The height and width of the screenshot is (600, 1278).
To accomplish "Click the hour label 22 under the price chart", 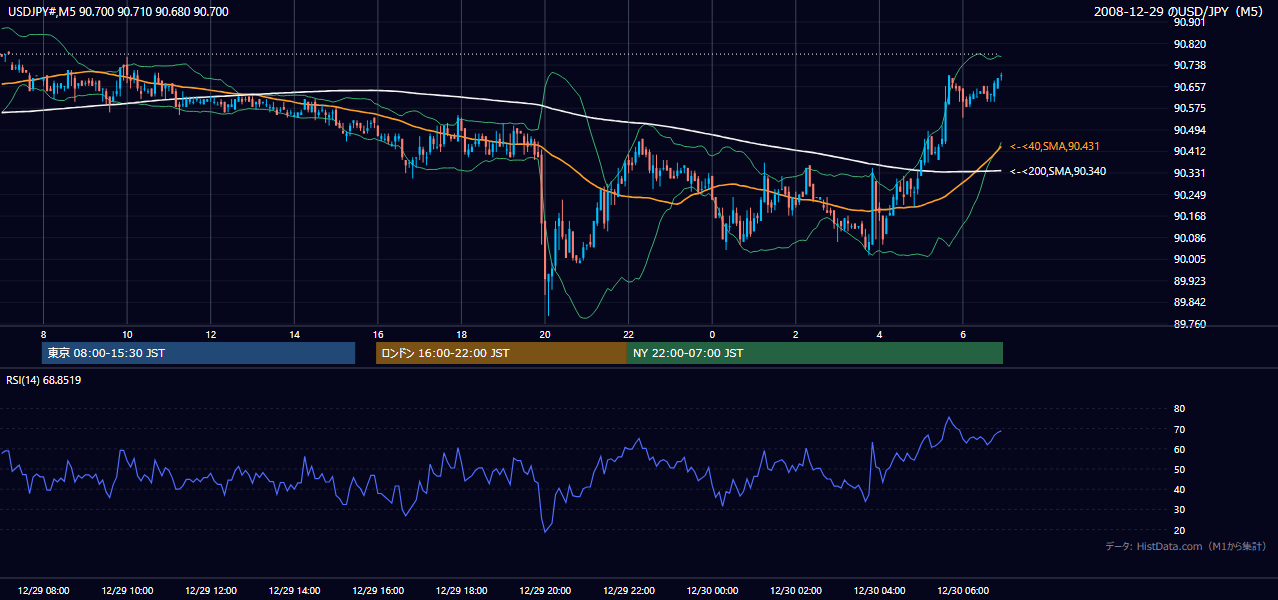I will coord(628,334).
